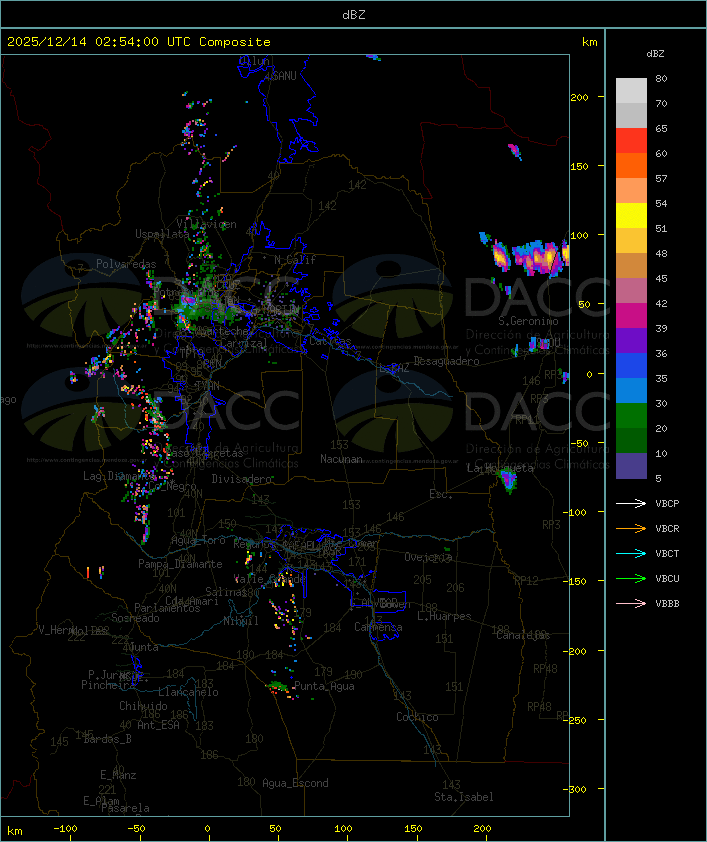Viewport: 707px width, 842px height.
Task: Click the 'Agua_Escond' map label
Action: coord(295,783)
